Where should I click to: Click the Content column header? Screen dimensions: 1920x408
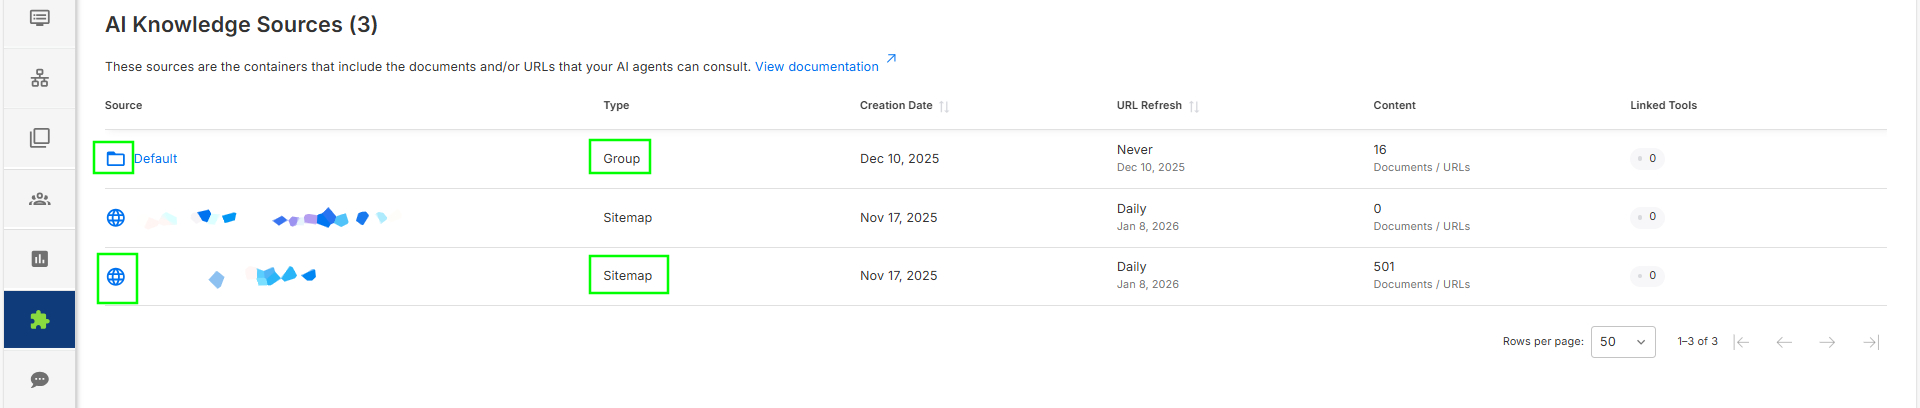(1394, 105)
